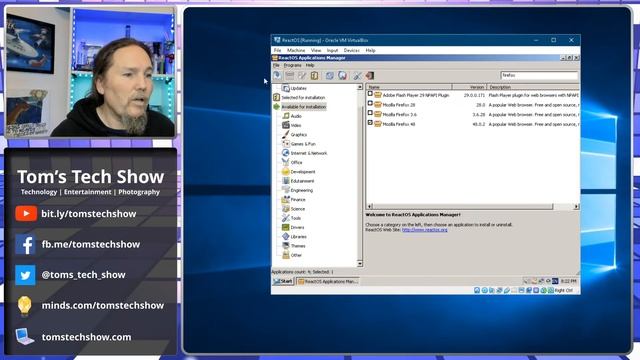Viewport: 640px width, 360px height.
Task: Open the Finance category
Action: [298, 200]
